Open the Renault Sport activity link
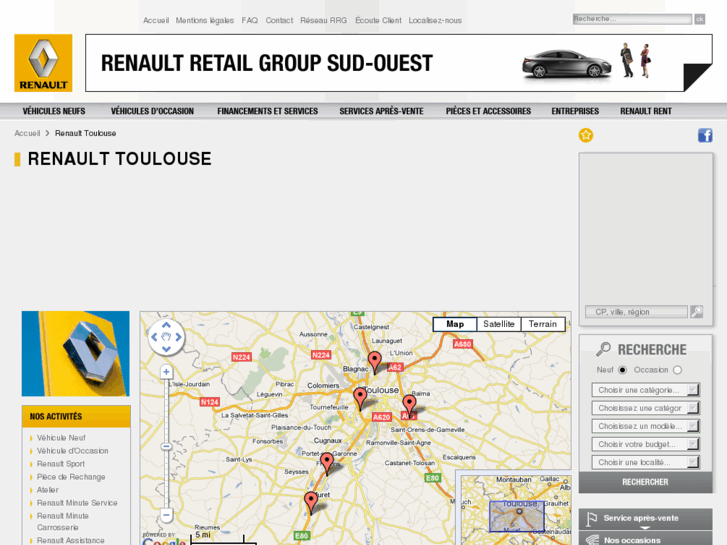The height and width of the screenshot is (545, 727). coord(61,463)
